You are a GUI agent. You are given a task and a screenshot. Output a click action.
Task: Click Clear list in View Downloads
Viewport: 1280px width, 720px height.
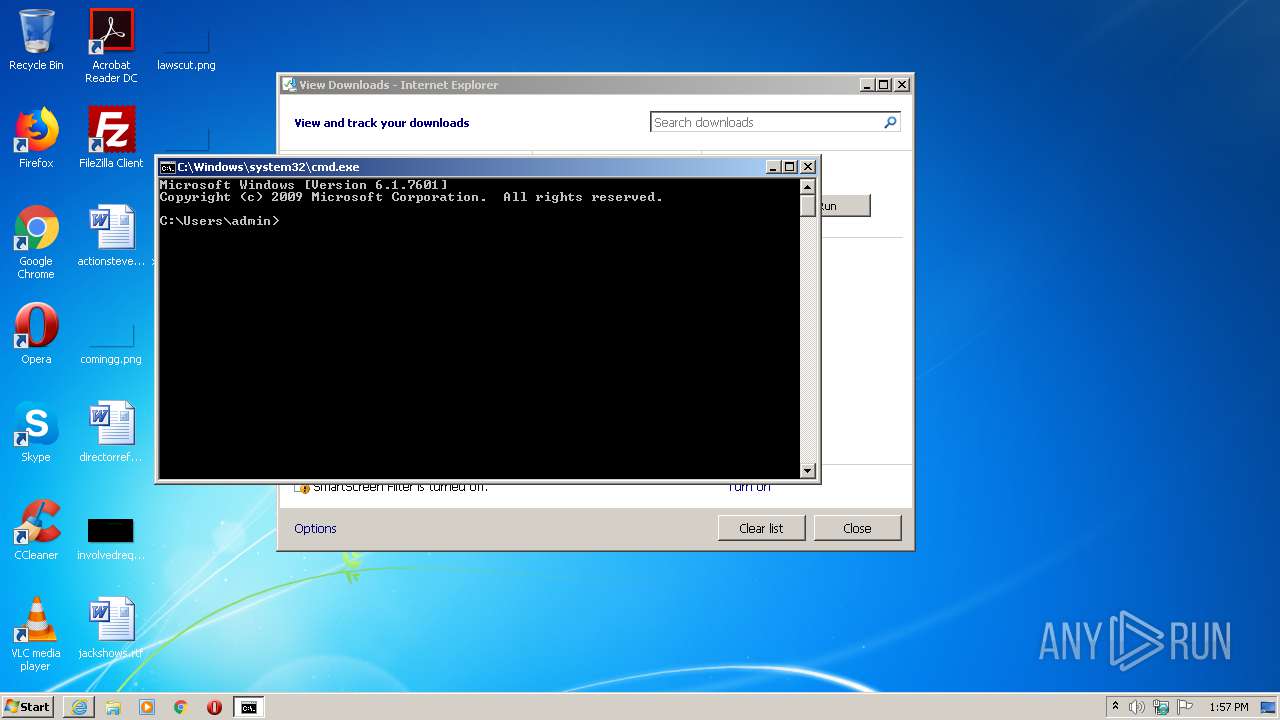[761, 528]
